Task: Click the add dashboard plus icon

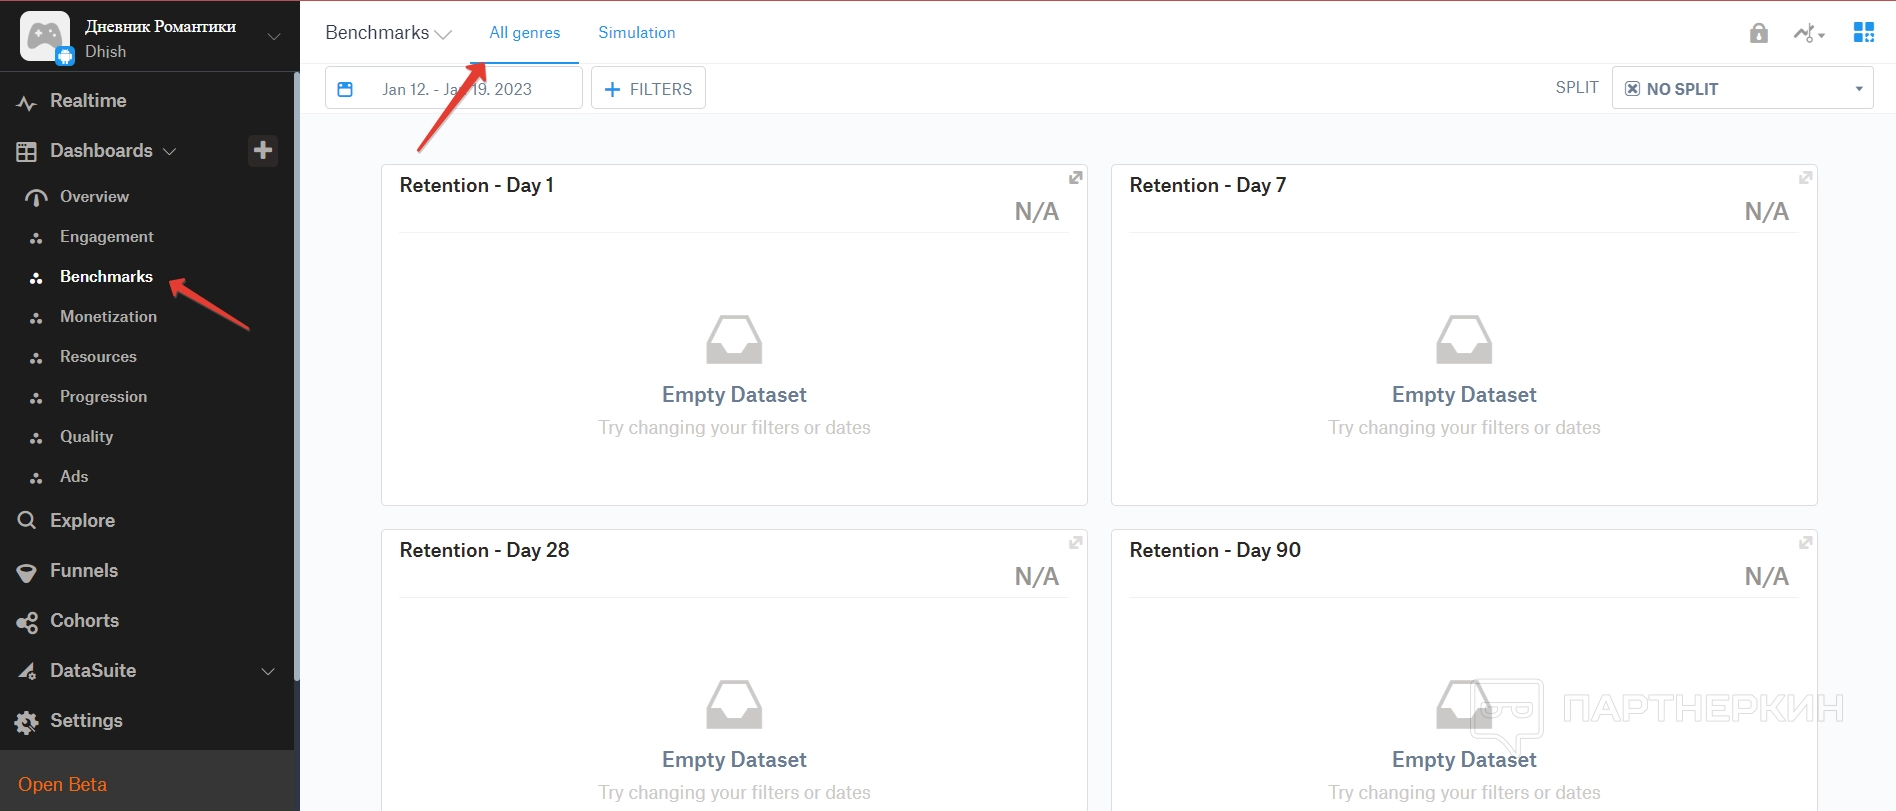Action: (263, 150)
